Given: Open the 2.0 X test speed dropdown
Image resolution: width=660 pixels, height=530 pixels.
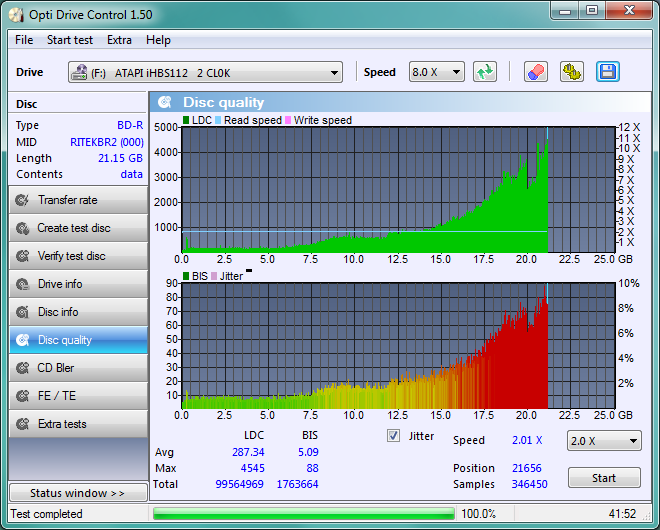Looking at the screenshot, I should pyautogui.click(x=604, y=441).
